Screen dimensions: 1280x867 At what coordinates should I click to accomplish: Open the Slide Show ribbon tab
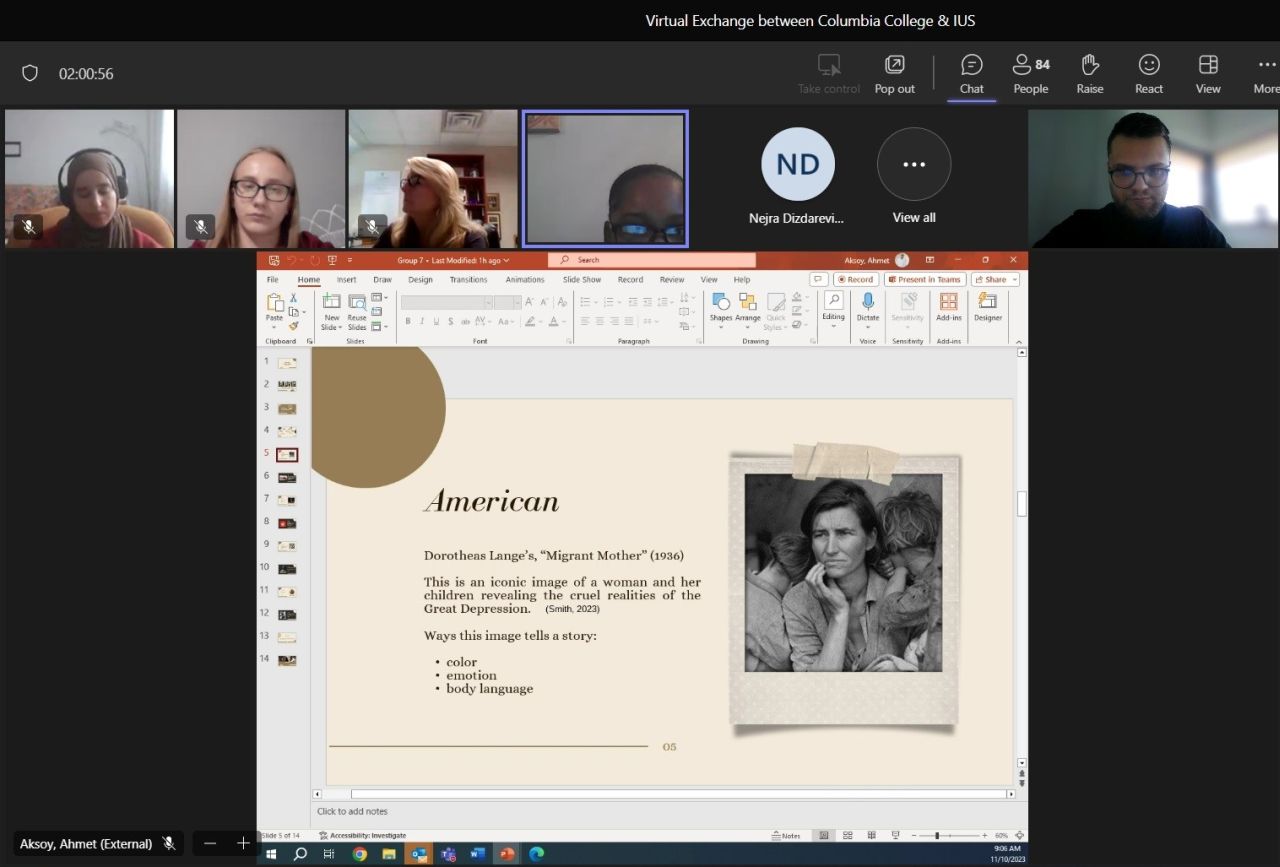coord(581,280)
